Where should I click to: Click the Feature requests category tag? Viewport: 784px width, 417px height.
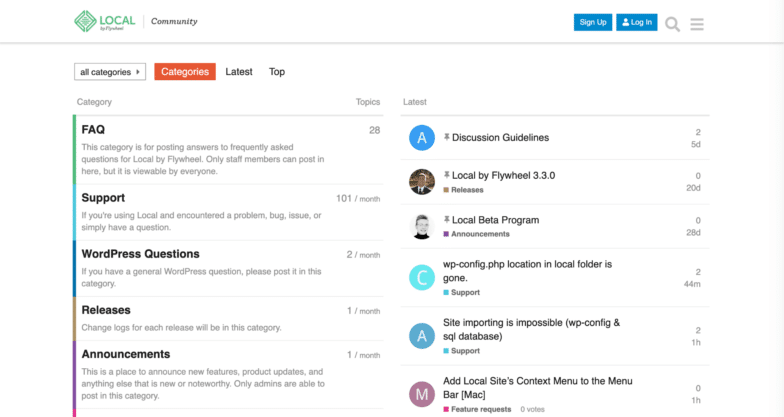coord(480,409)
